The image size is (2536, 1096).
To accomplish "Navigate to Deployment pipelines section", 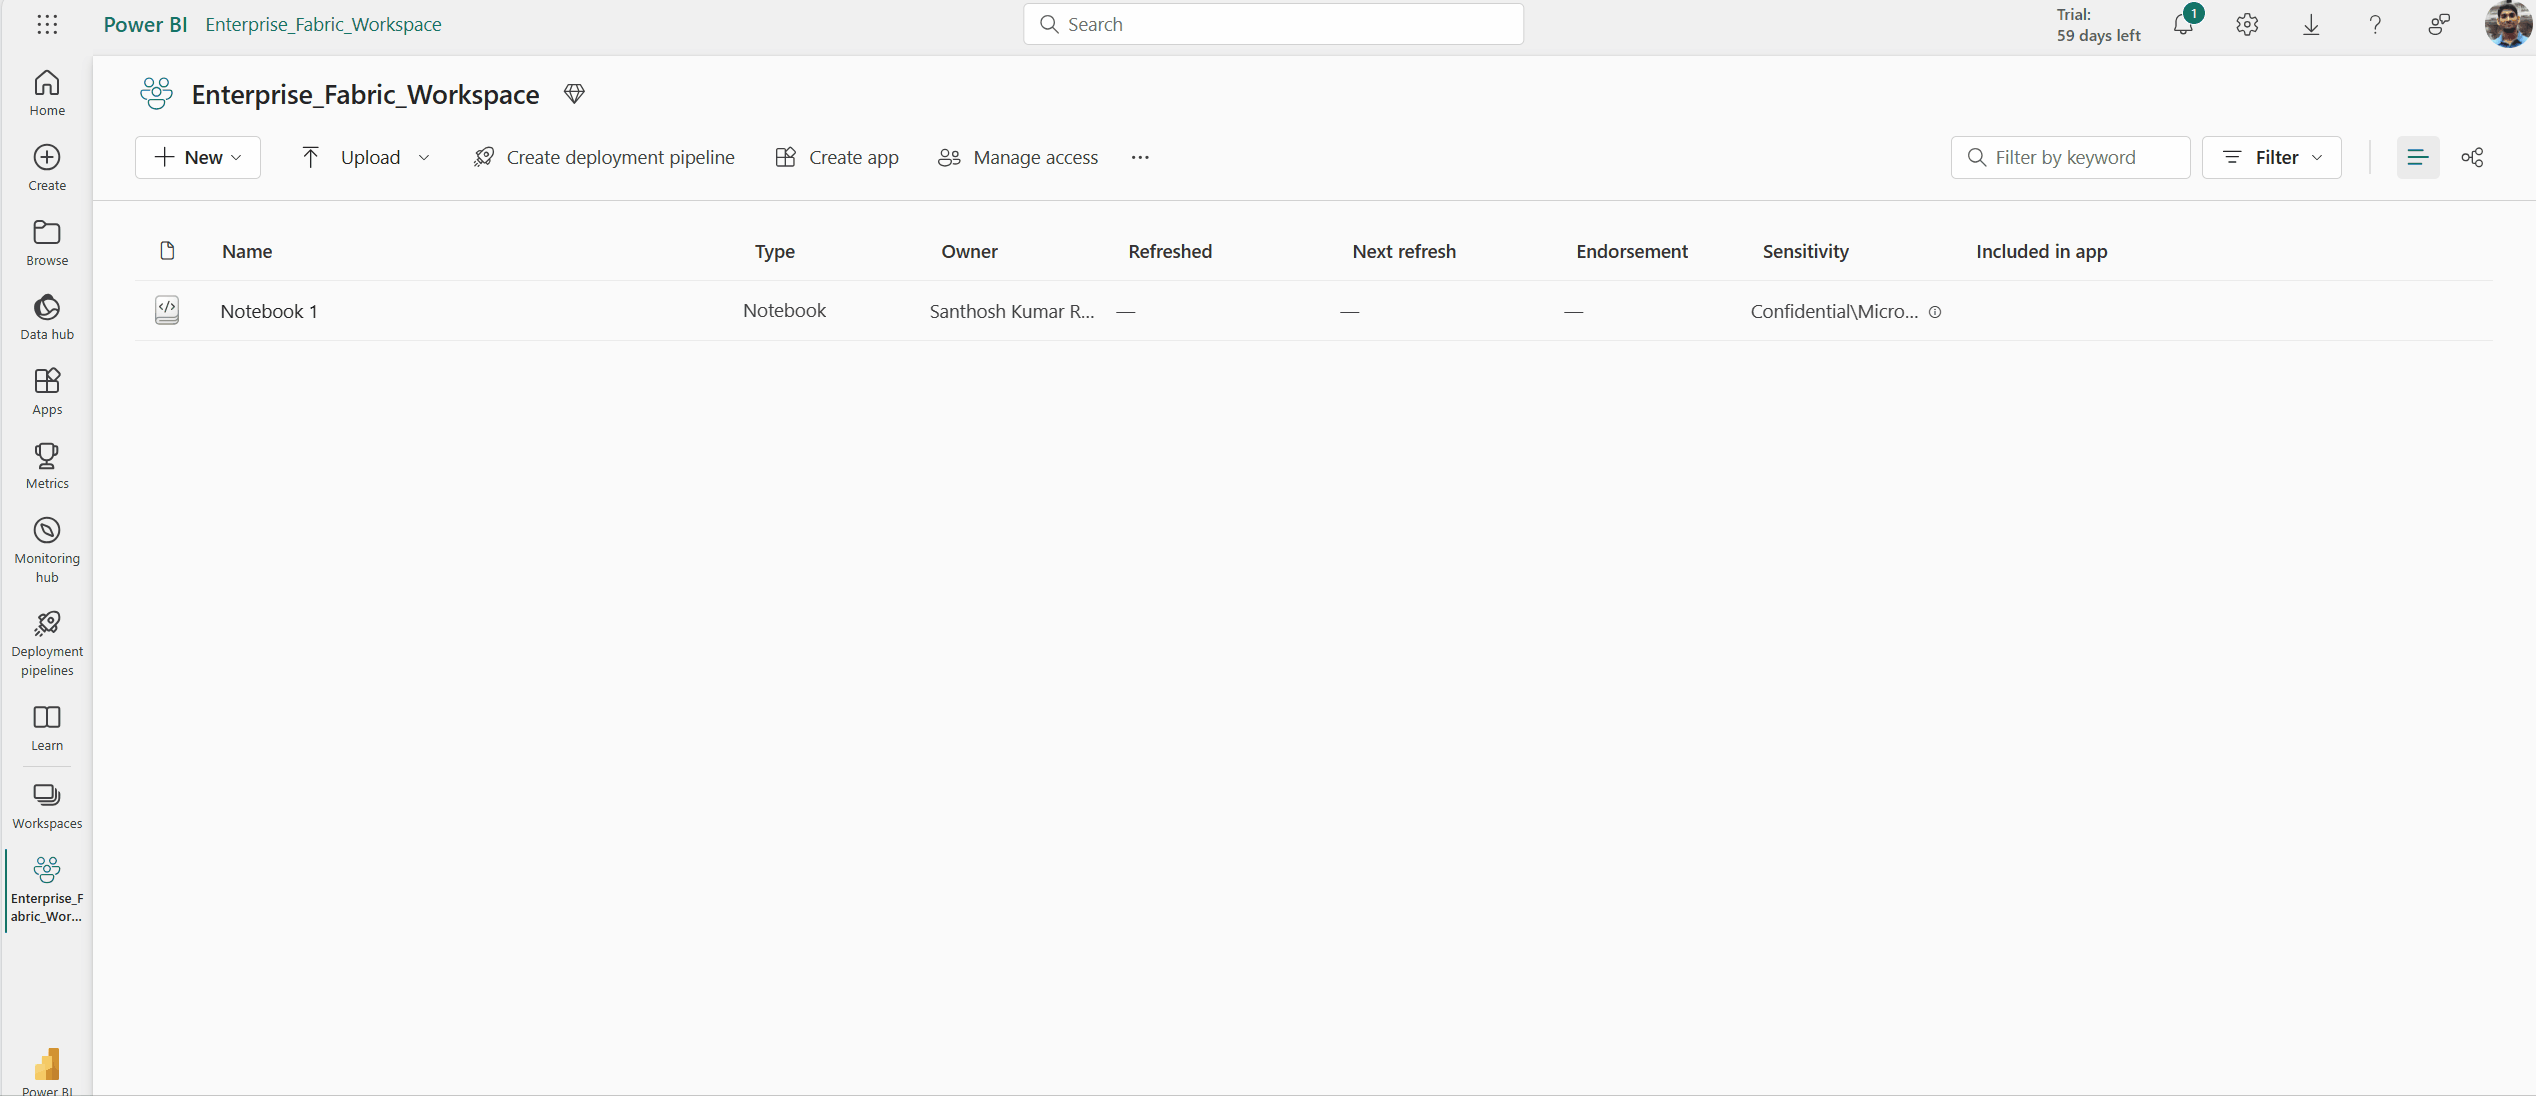I will click(x=47, y=642).
